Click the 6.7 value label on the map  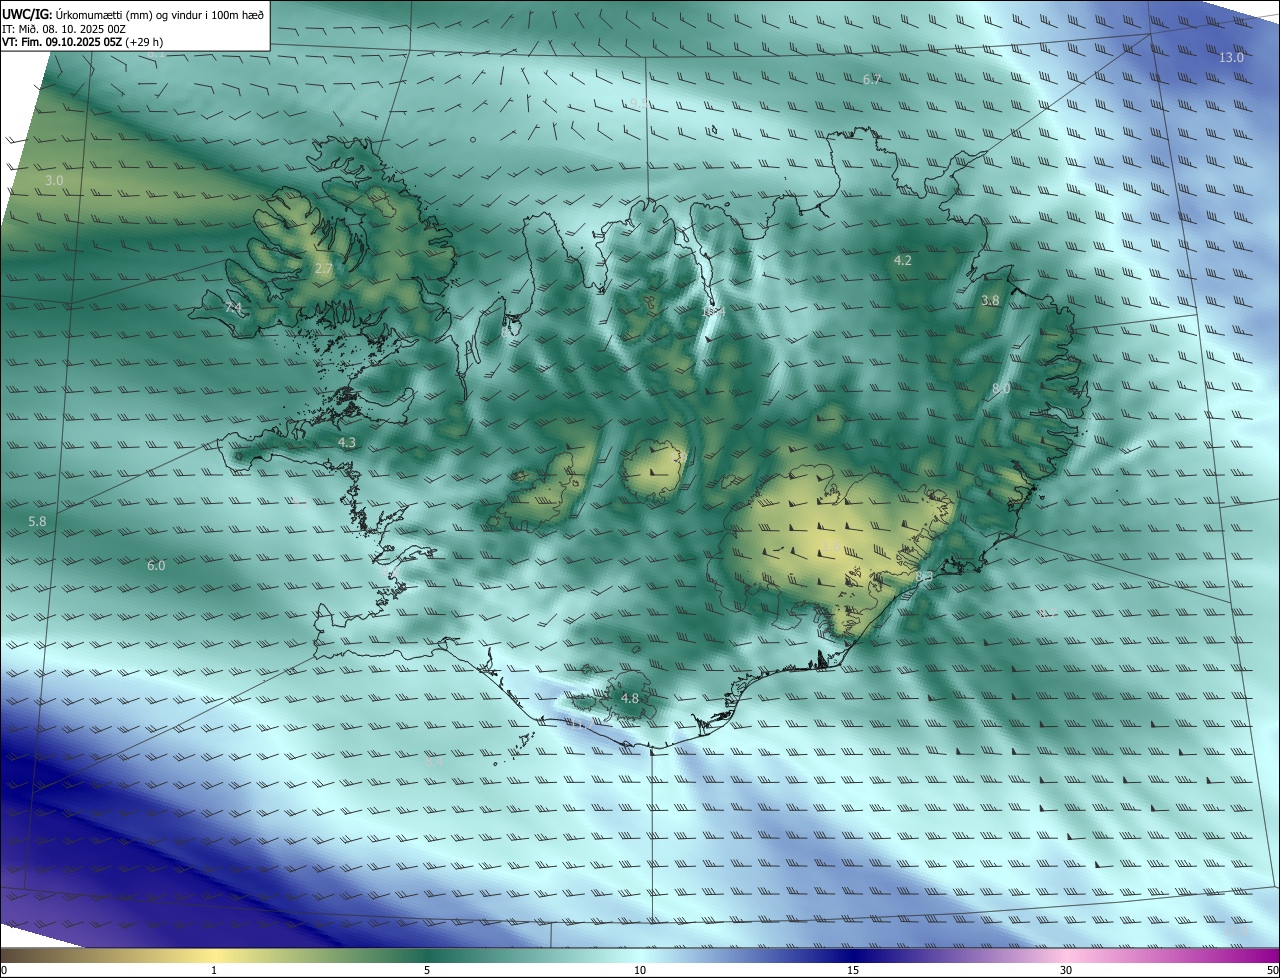click(872, 79)
